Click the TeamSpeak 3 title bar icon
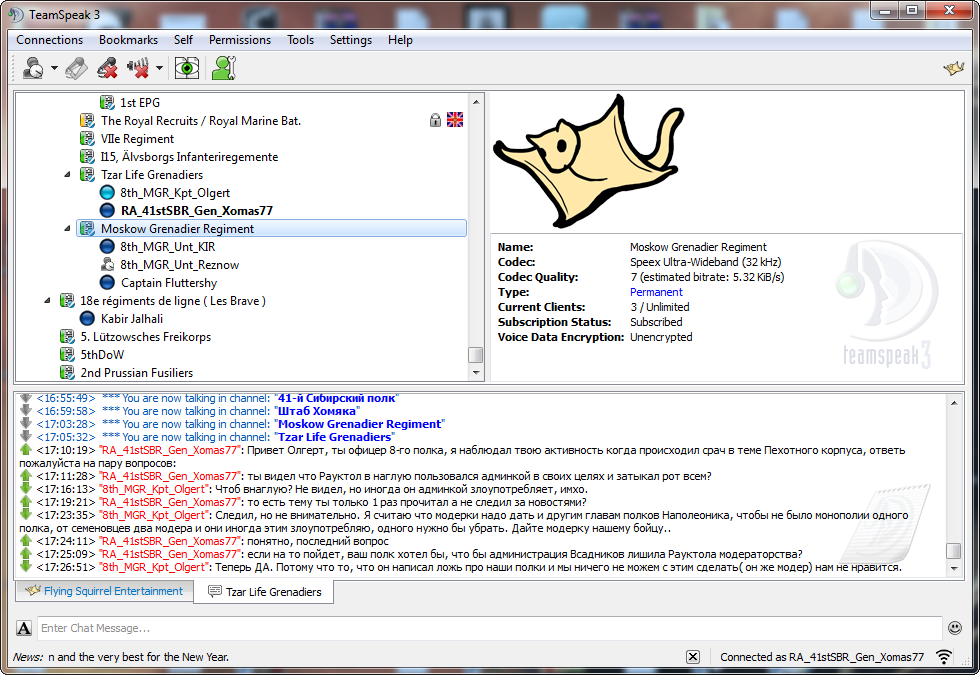 16,14
